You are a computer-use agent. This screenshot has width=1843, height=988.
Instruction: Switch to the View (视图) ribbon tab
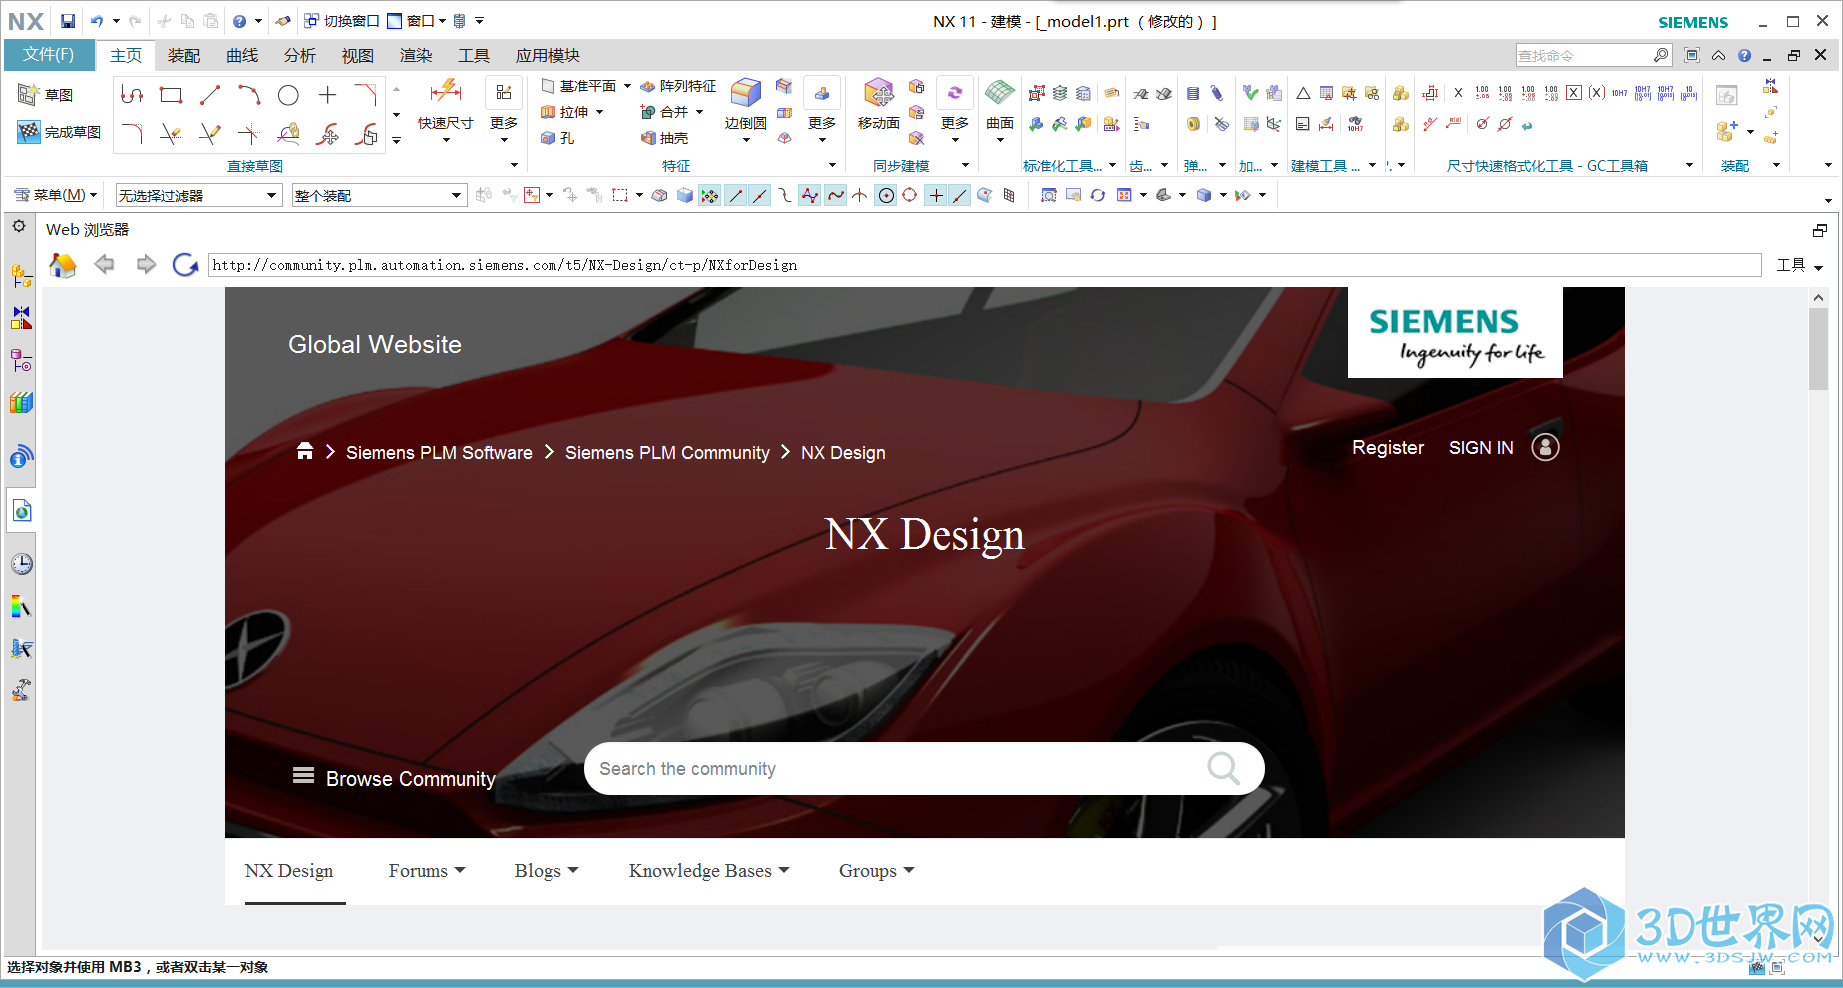(358, 55)
